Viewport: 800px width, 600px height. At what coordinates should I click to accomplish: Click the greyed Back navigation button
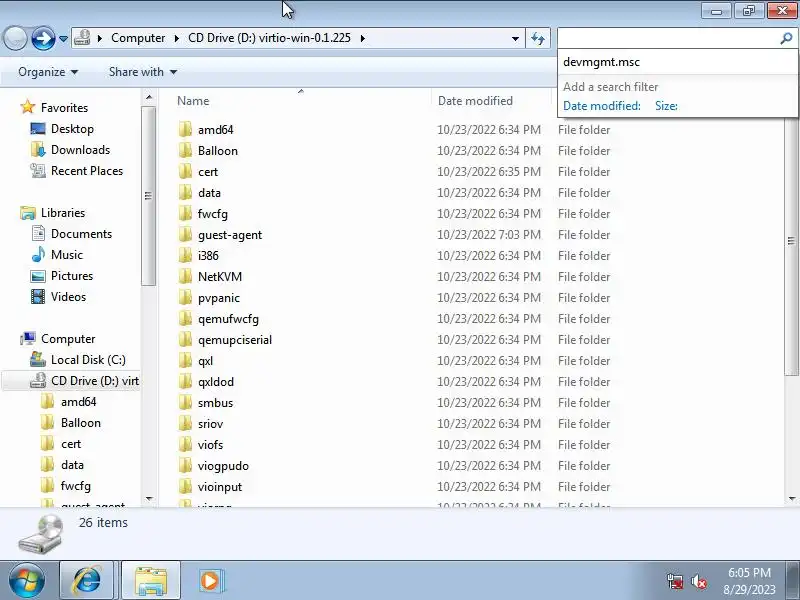15,38
